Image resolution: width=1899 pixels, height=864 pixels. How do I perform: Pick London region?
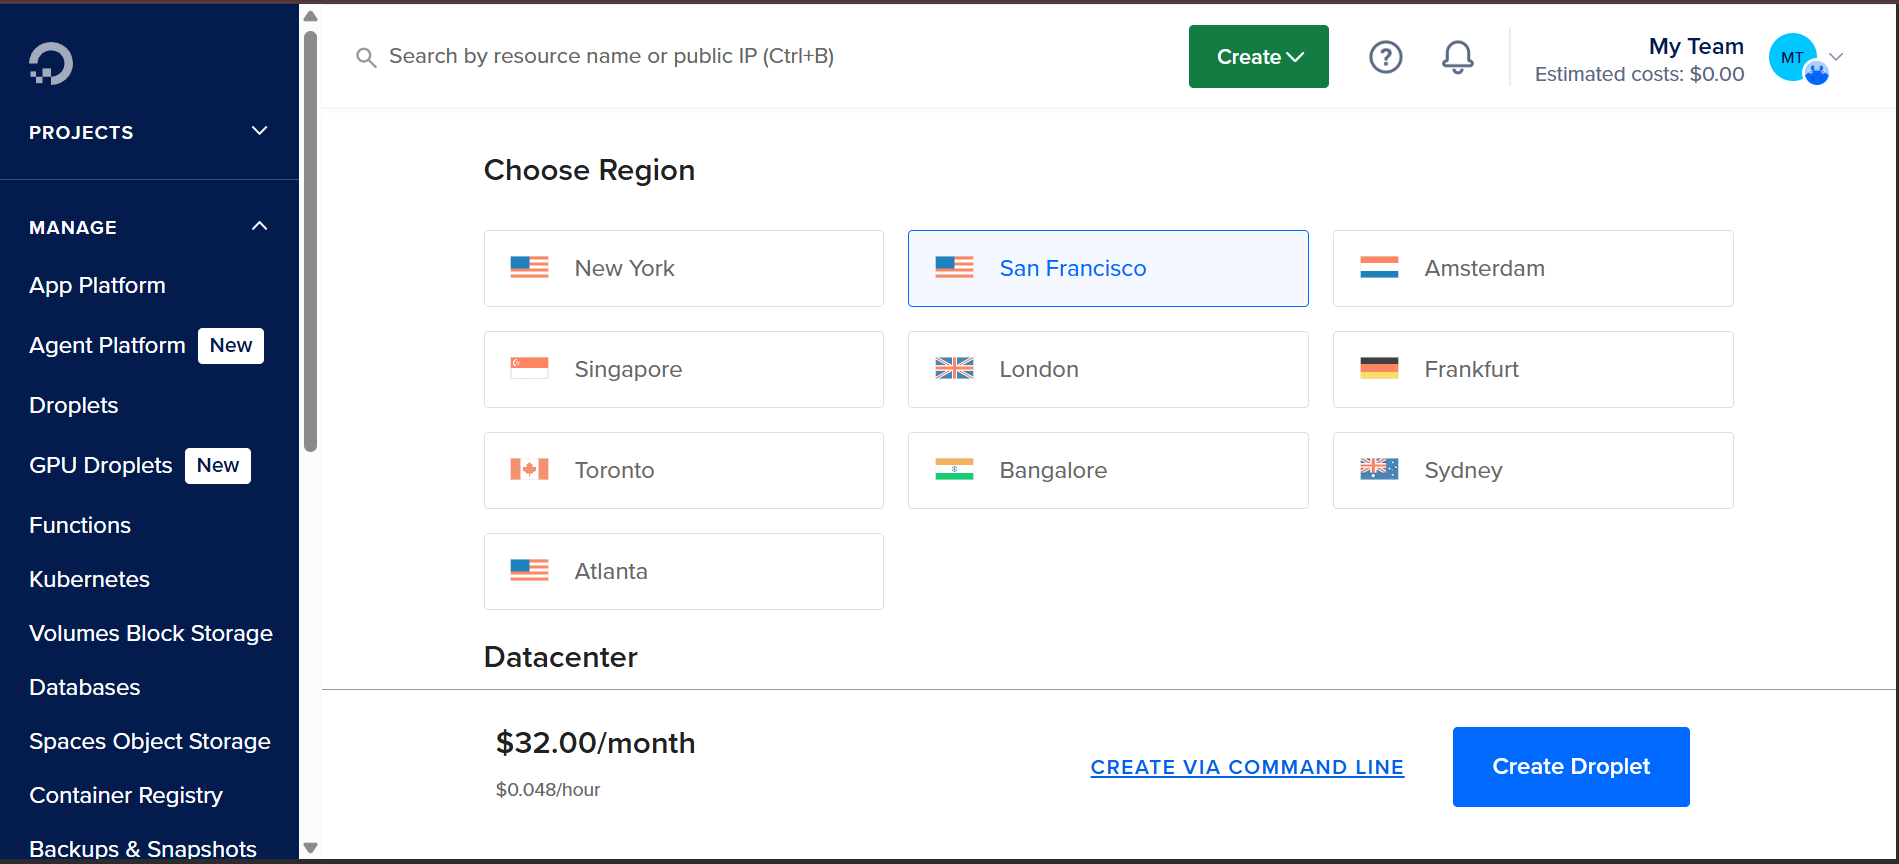pos(1108,369)
